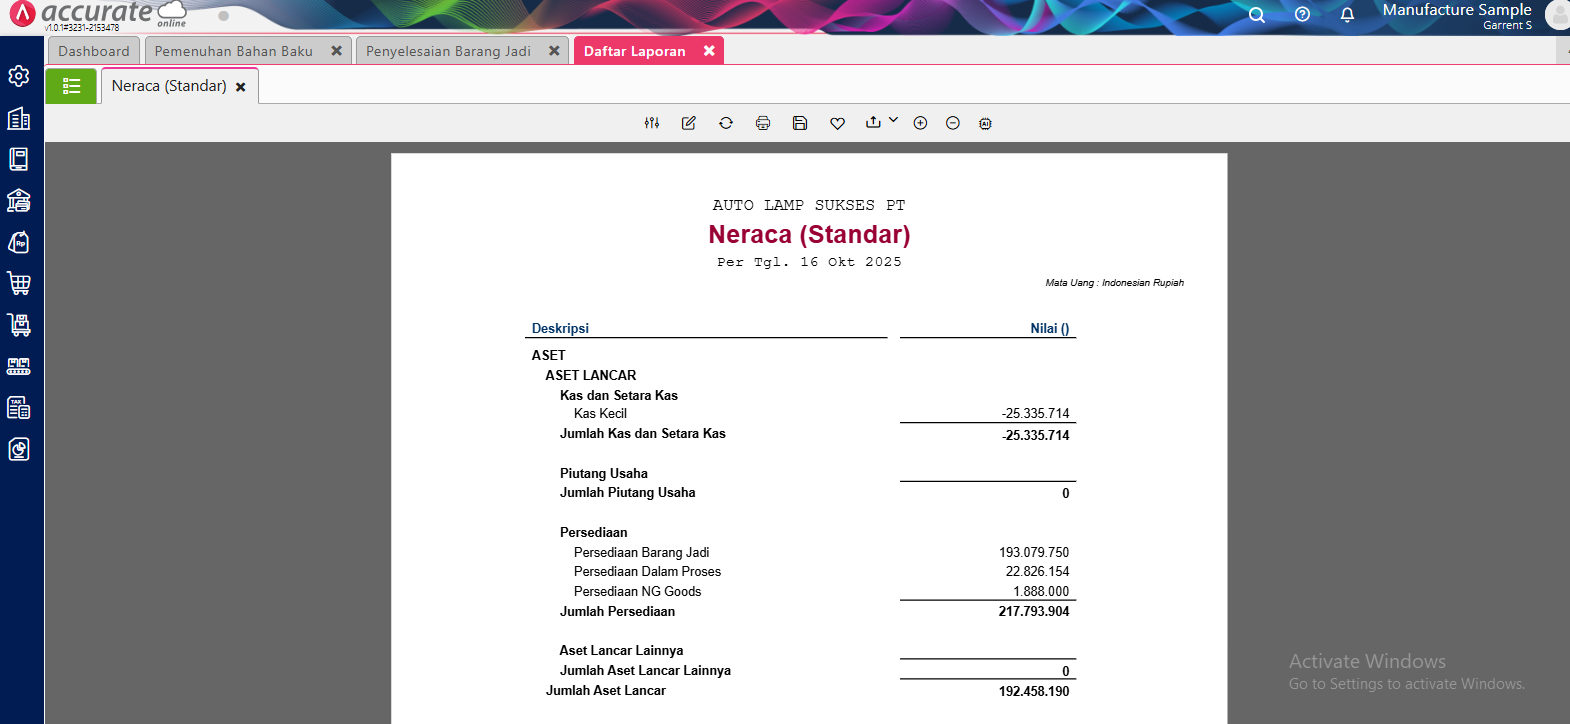
Task: Mark the report as favorite with the heart icon
Action: (x=837, y=123)
